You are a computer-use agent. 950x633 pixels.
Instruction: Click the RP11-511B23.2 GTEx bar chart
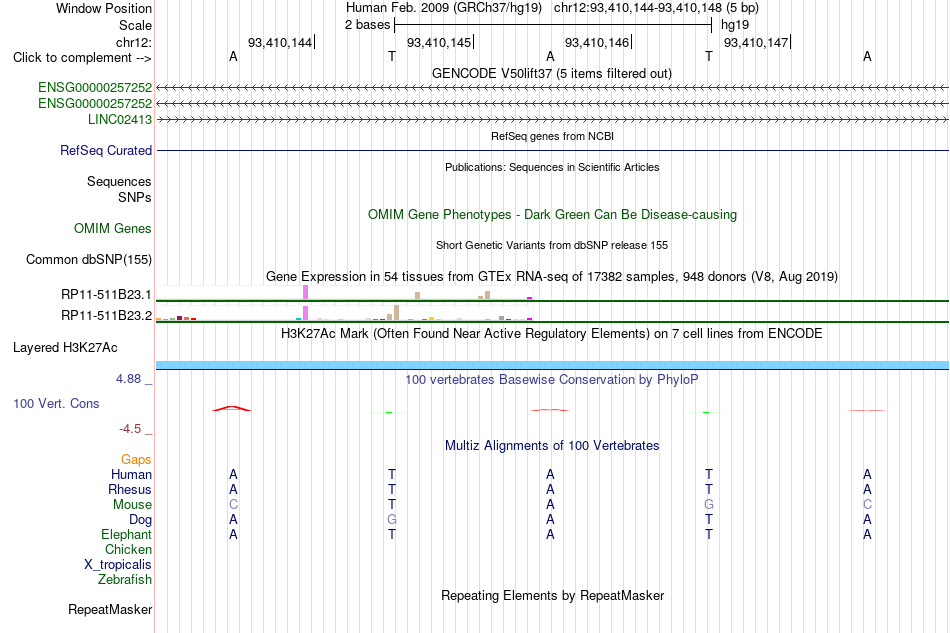[x=344, y=313]
